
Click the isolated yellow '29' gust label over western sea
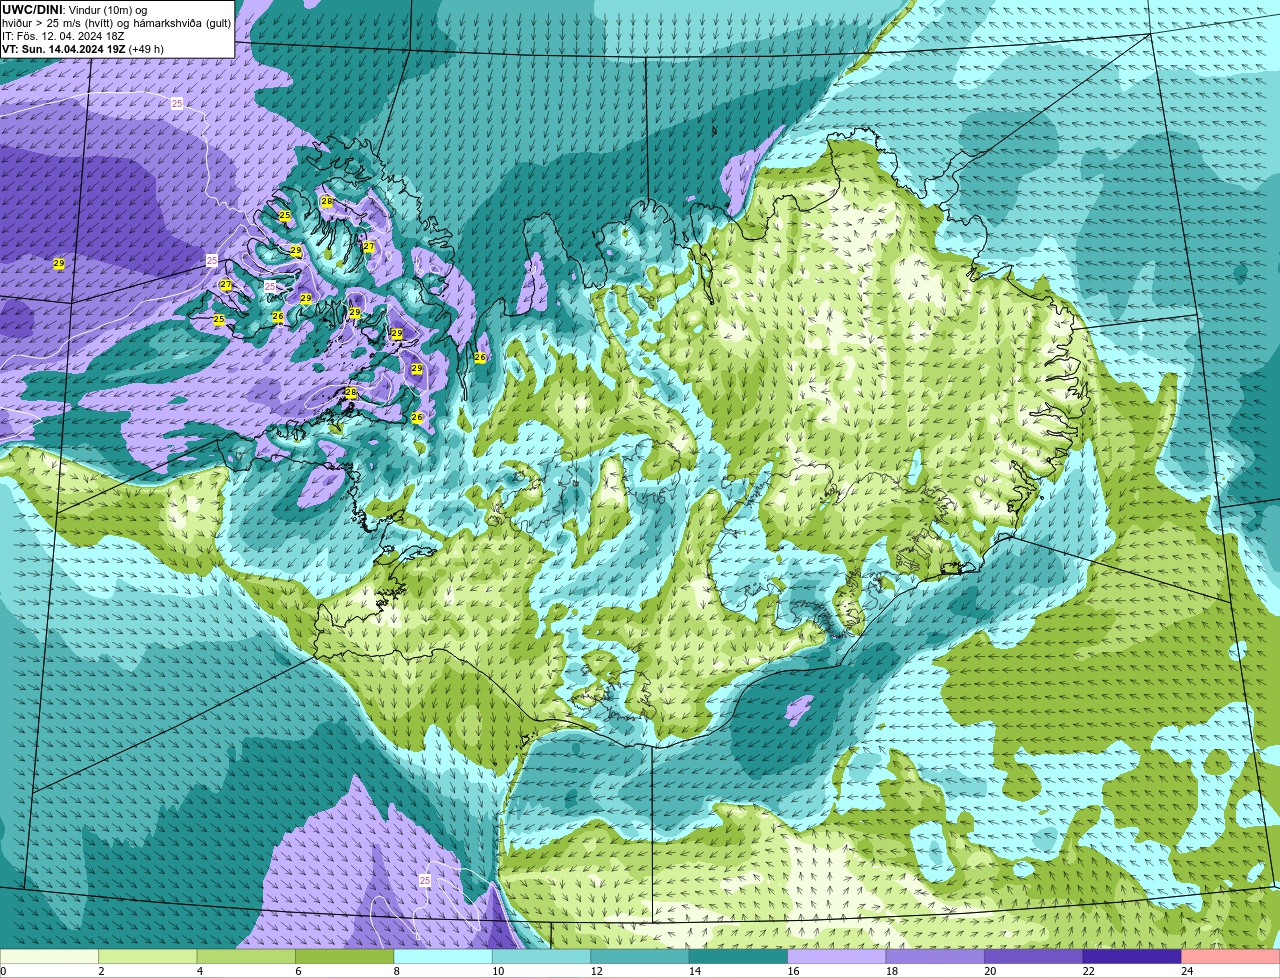[59, 263]
